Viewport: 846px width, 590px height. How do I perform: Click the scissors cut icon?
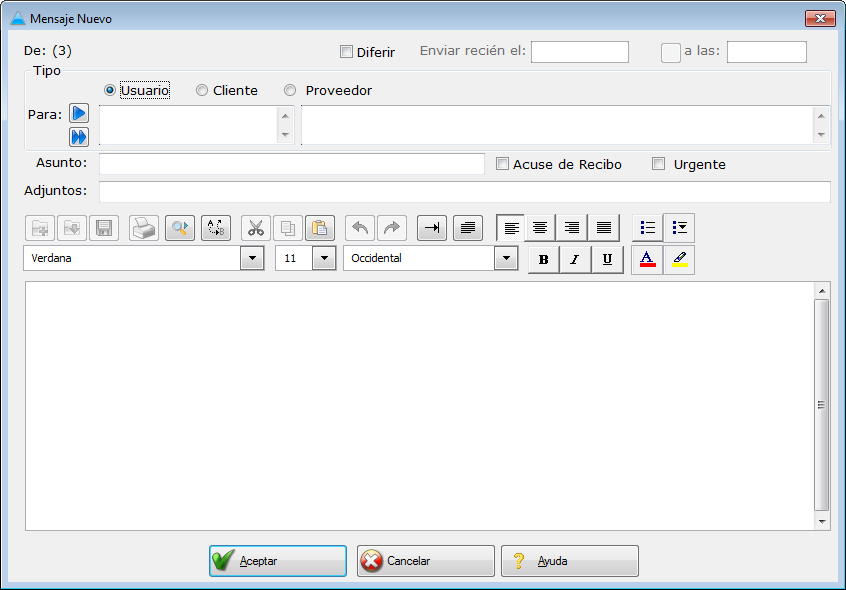(256, 228)
